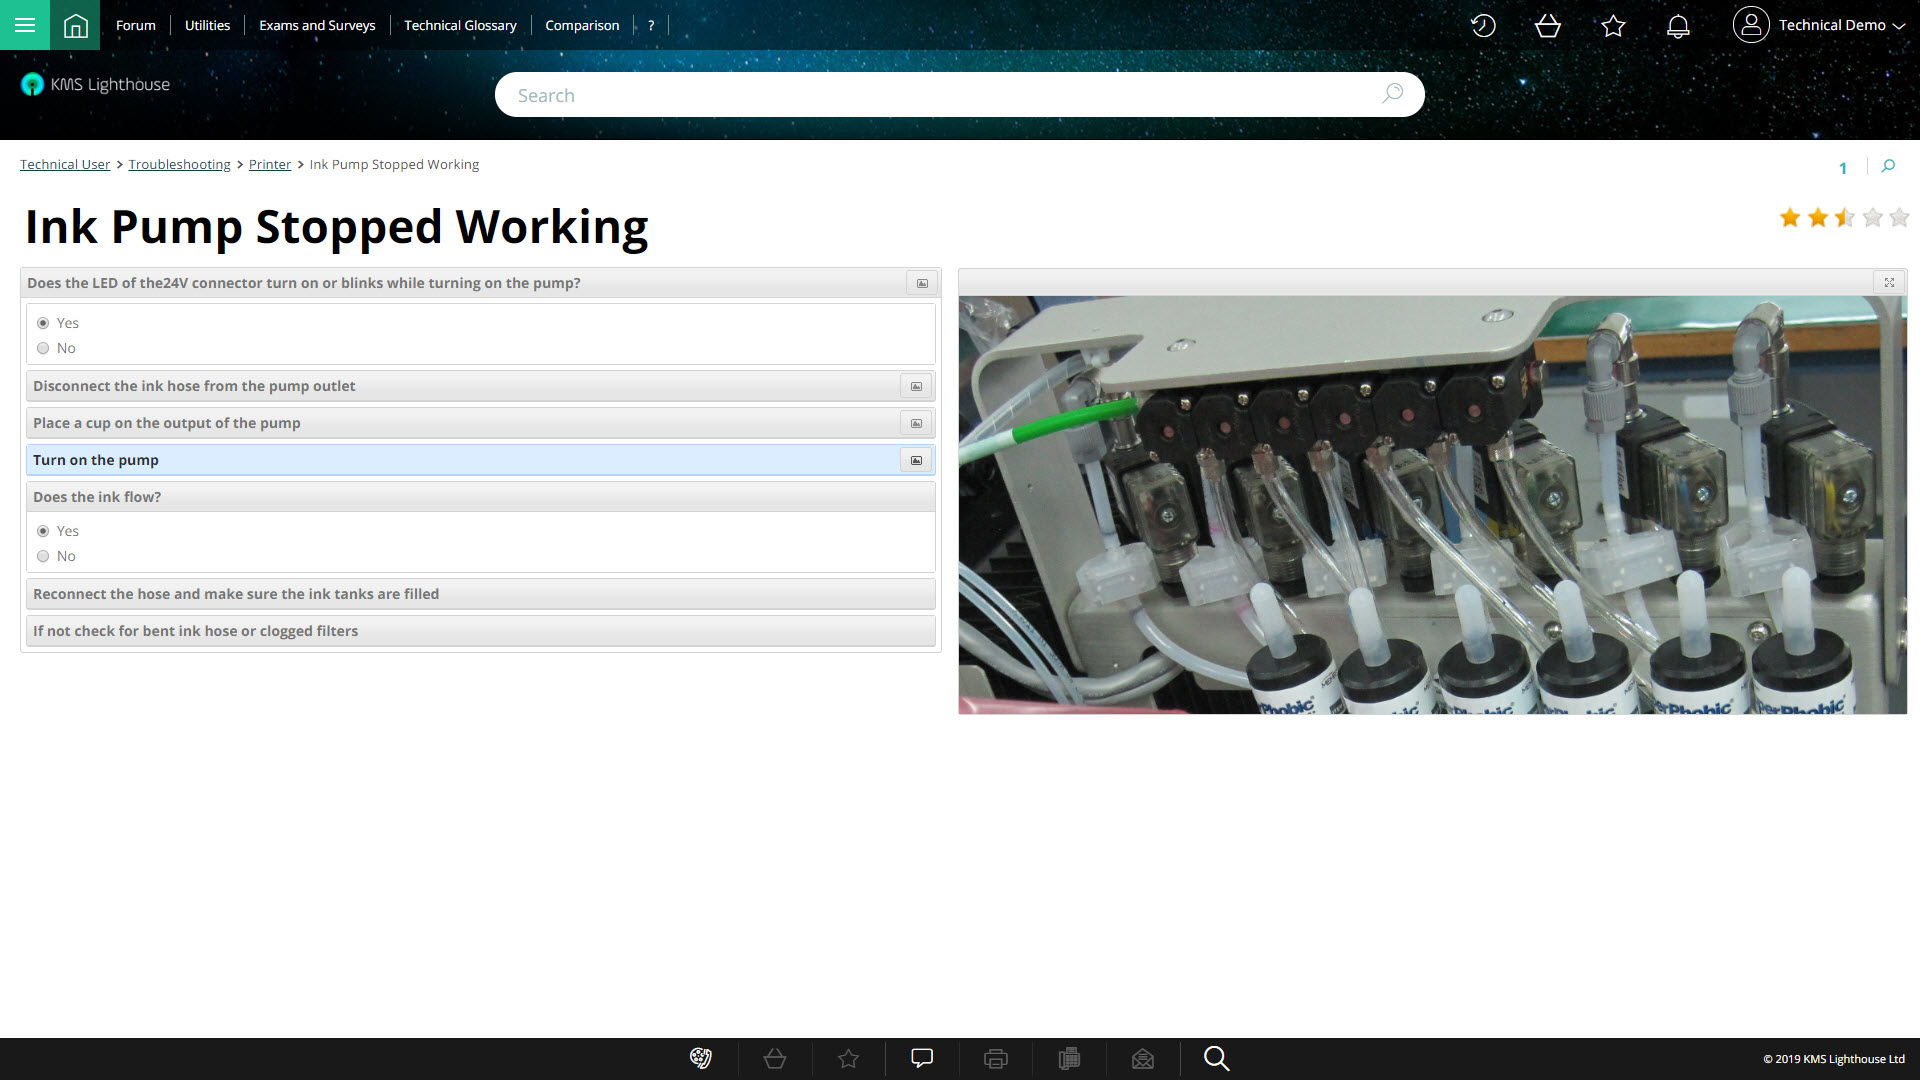Rate article with the fourth star
This screenshot has height=1080, width=1920.
(1872, 217)
